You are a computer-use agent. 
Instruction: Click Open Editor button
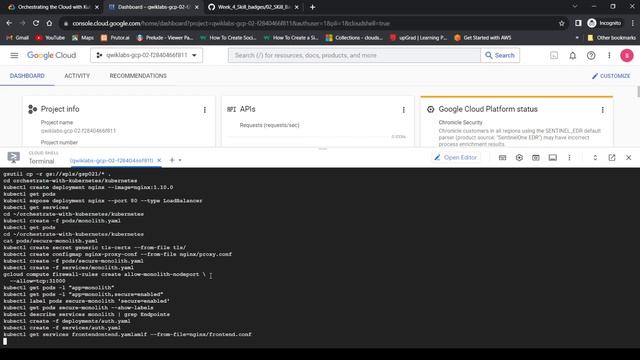456,157
